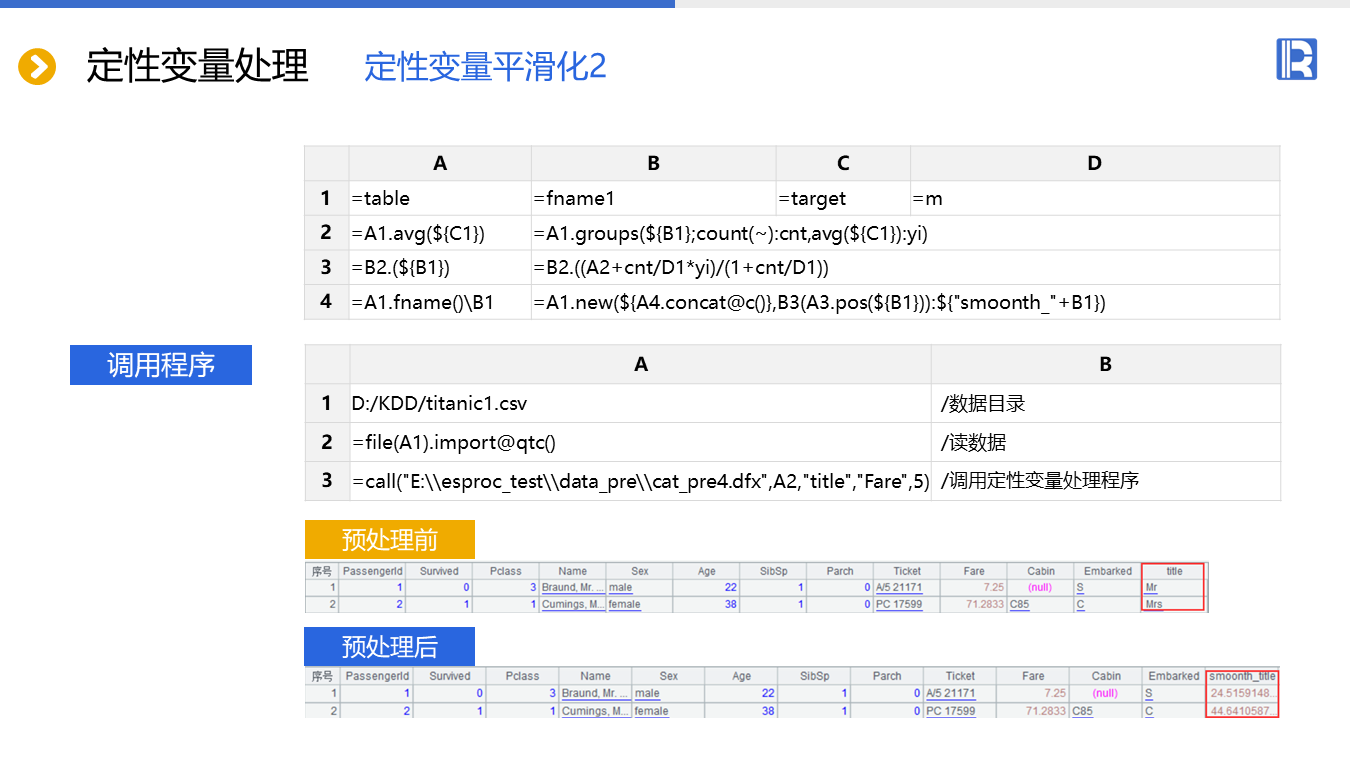Viewport: 1350px width, 759px height.
Task: Click the 预处理前 orange label
Action: (389, 540)
